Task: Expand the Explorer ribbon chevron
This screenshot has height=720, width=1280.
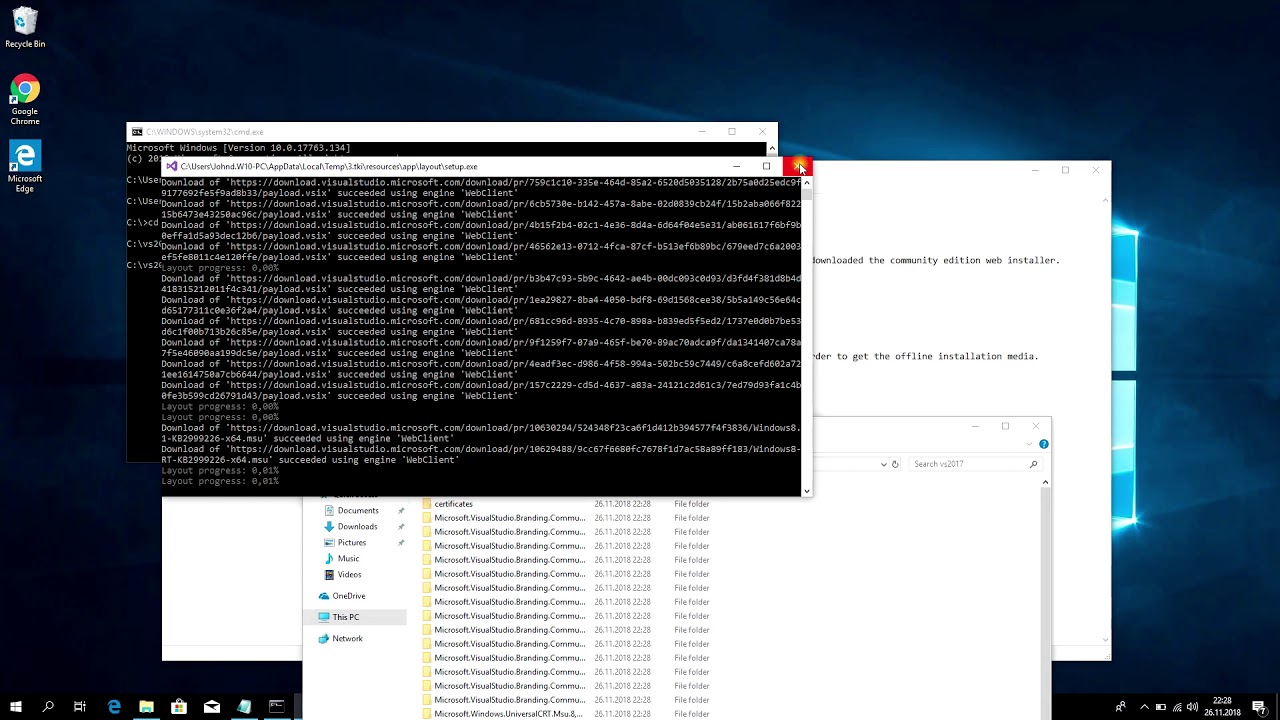Action: 1030,444
